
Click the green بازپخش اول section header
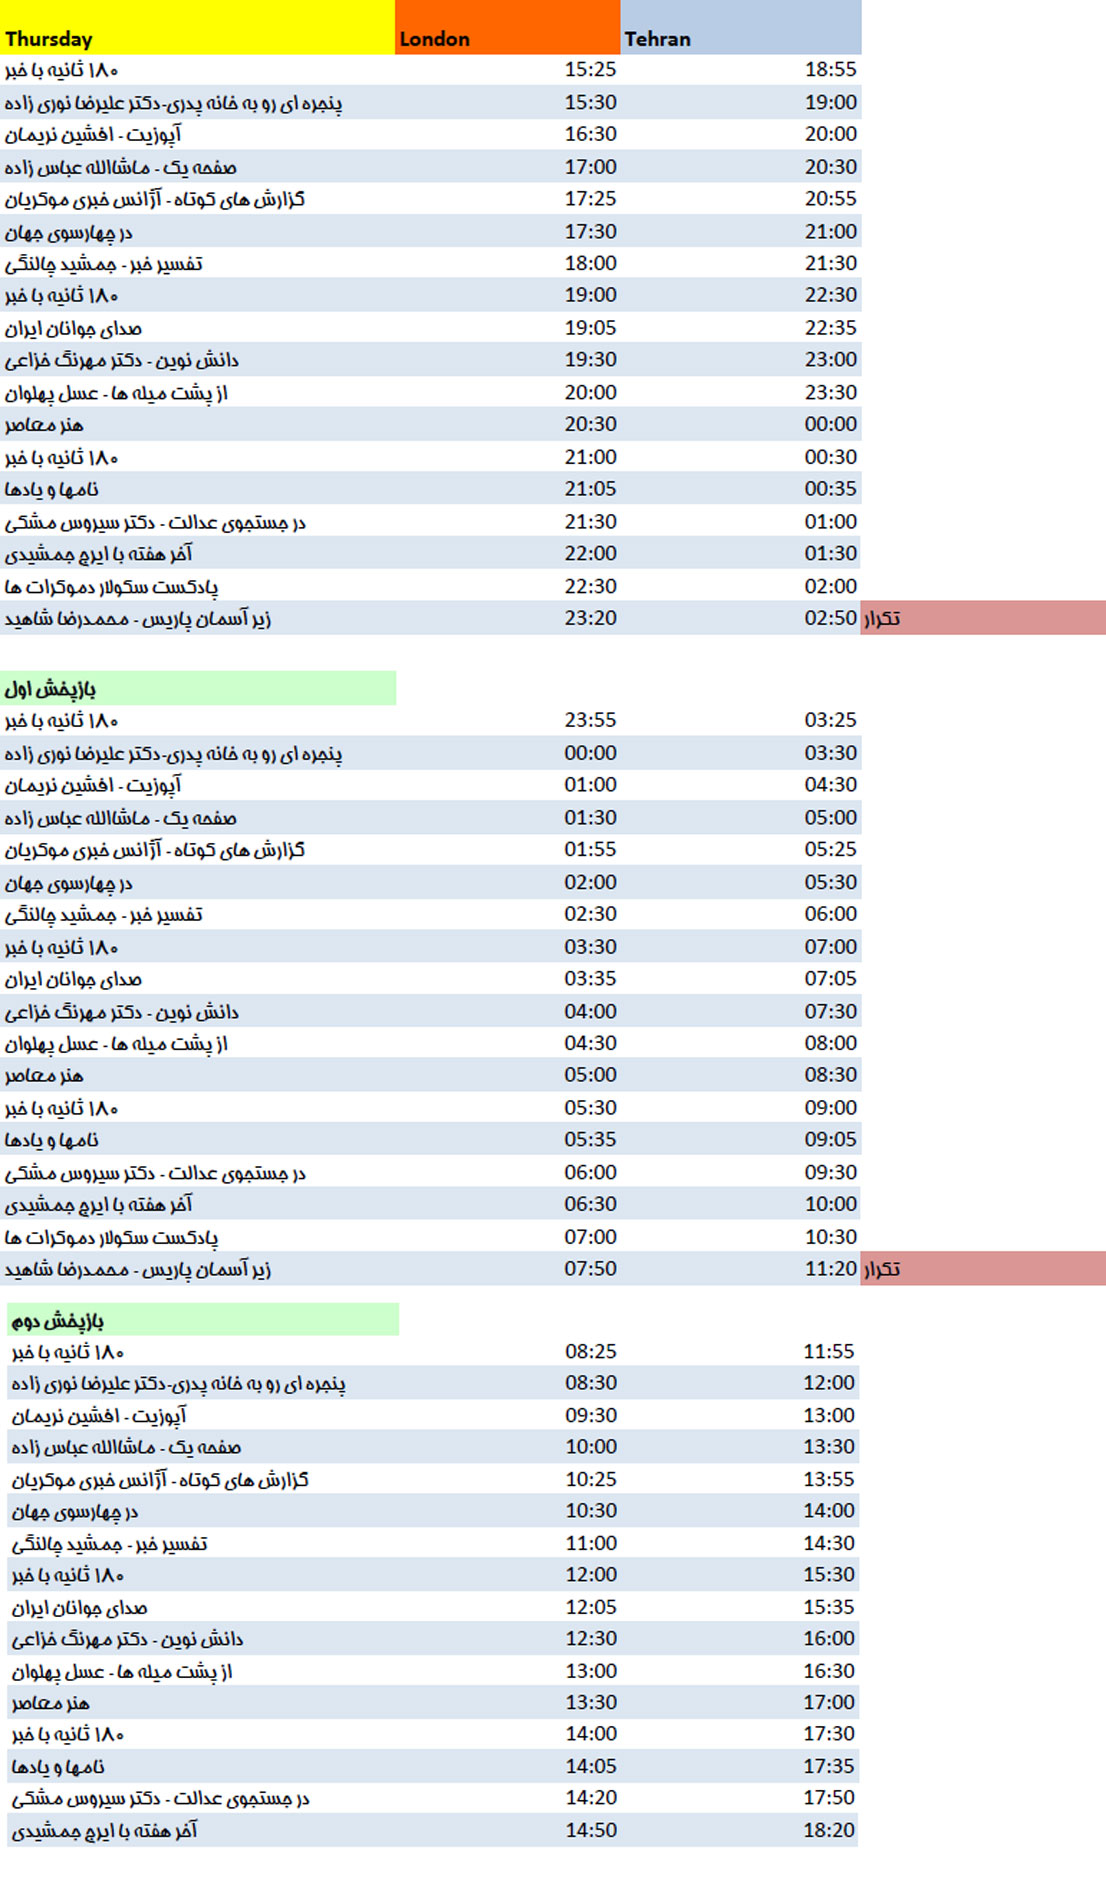(x=198, y=688)
